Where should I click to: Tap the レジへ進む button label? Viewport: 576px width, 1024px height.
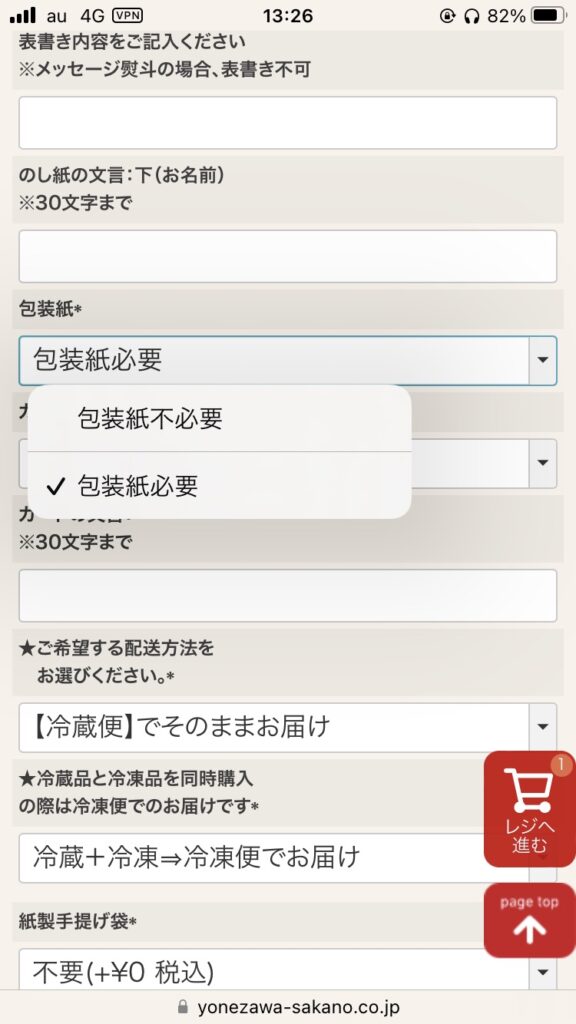pos(529,836)
